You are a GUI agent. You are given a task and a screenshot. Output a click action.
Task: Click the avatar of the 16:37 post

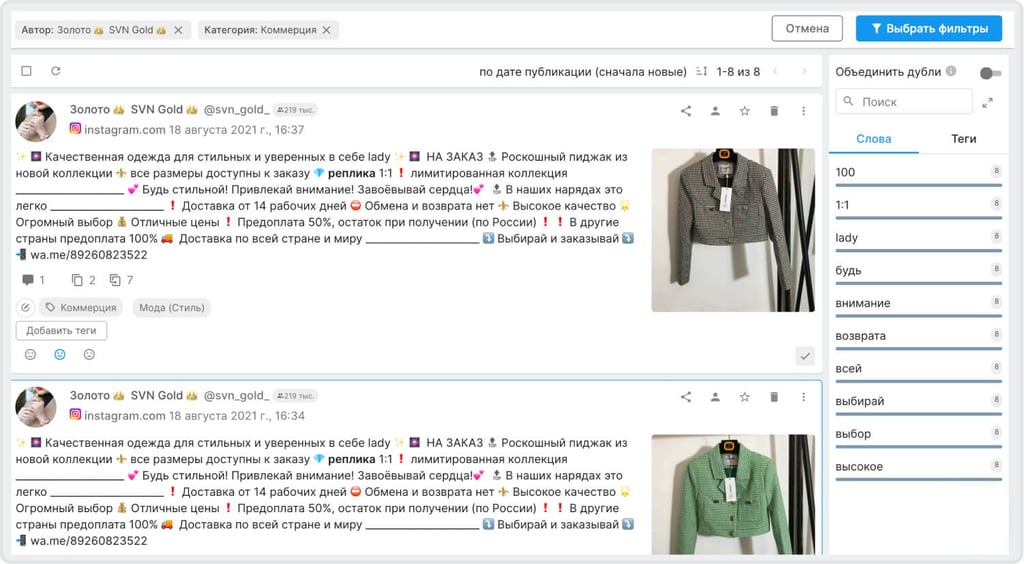coord(36,121)
